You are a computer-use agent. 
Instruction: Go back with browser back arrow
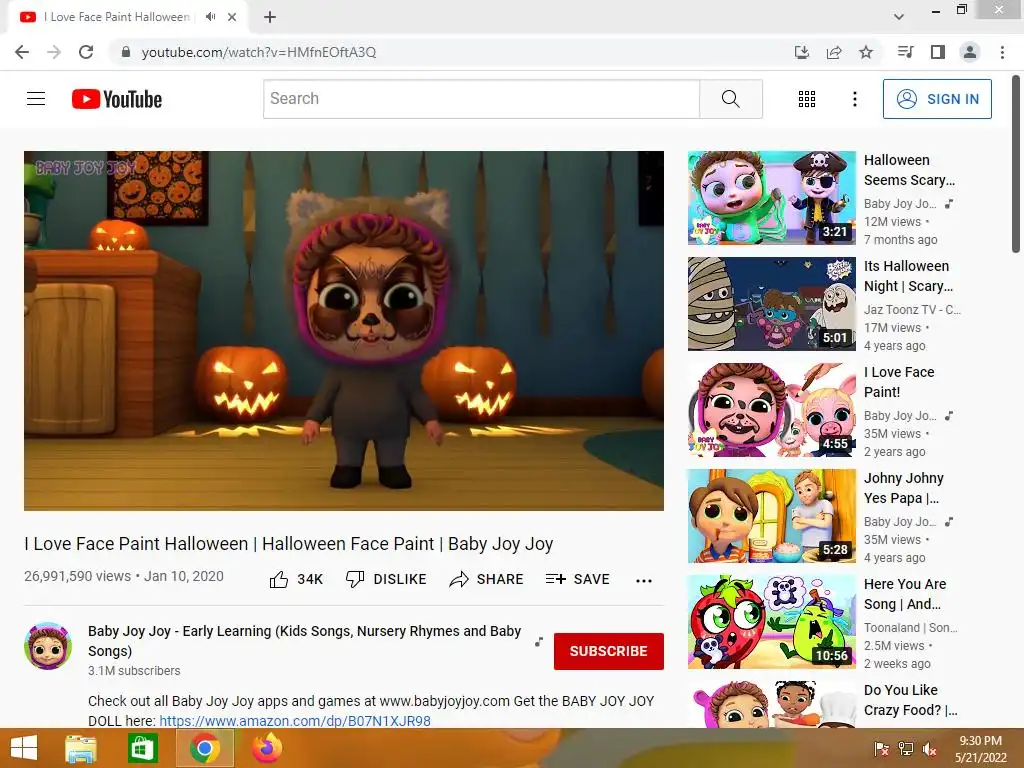point(22,52)
